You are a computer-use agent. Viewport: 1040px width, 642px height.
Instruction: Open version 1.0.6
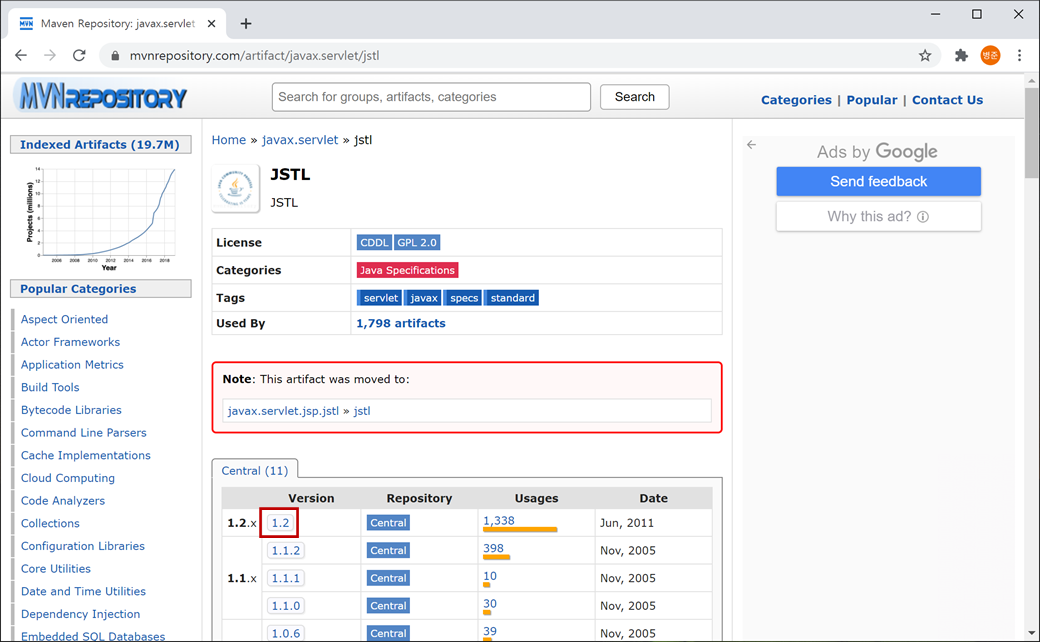[x=286, y=633]
